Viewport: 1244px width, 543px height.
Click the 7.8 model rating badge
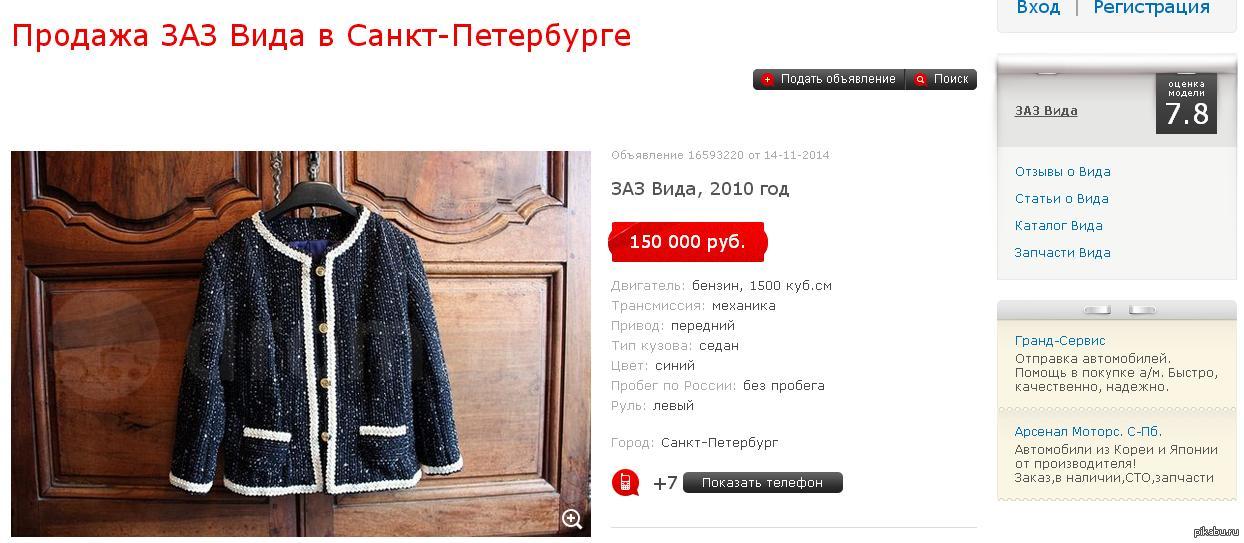pyautogui.click(x=1186, y=103)
